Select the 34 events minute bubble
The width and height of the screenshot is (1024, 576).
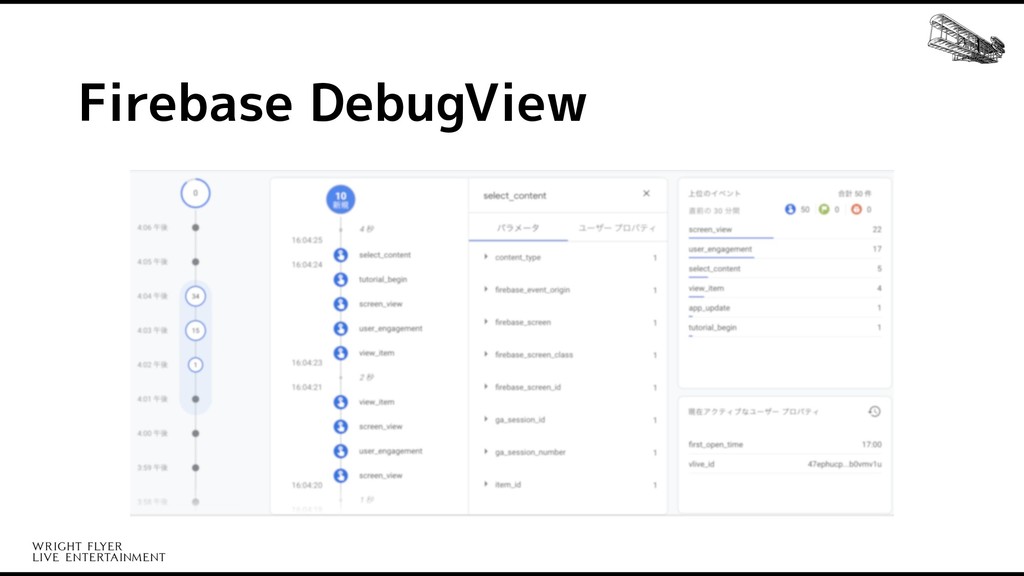pyautogui.click(x=195, y=296)
